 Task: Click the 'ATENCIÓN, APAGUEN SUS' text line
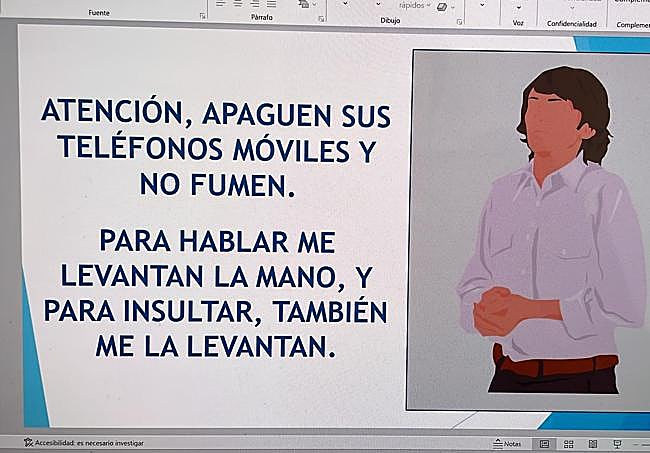216,113
